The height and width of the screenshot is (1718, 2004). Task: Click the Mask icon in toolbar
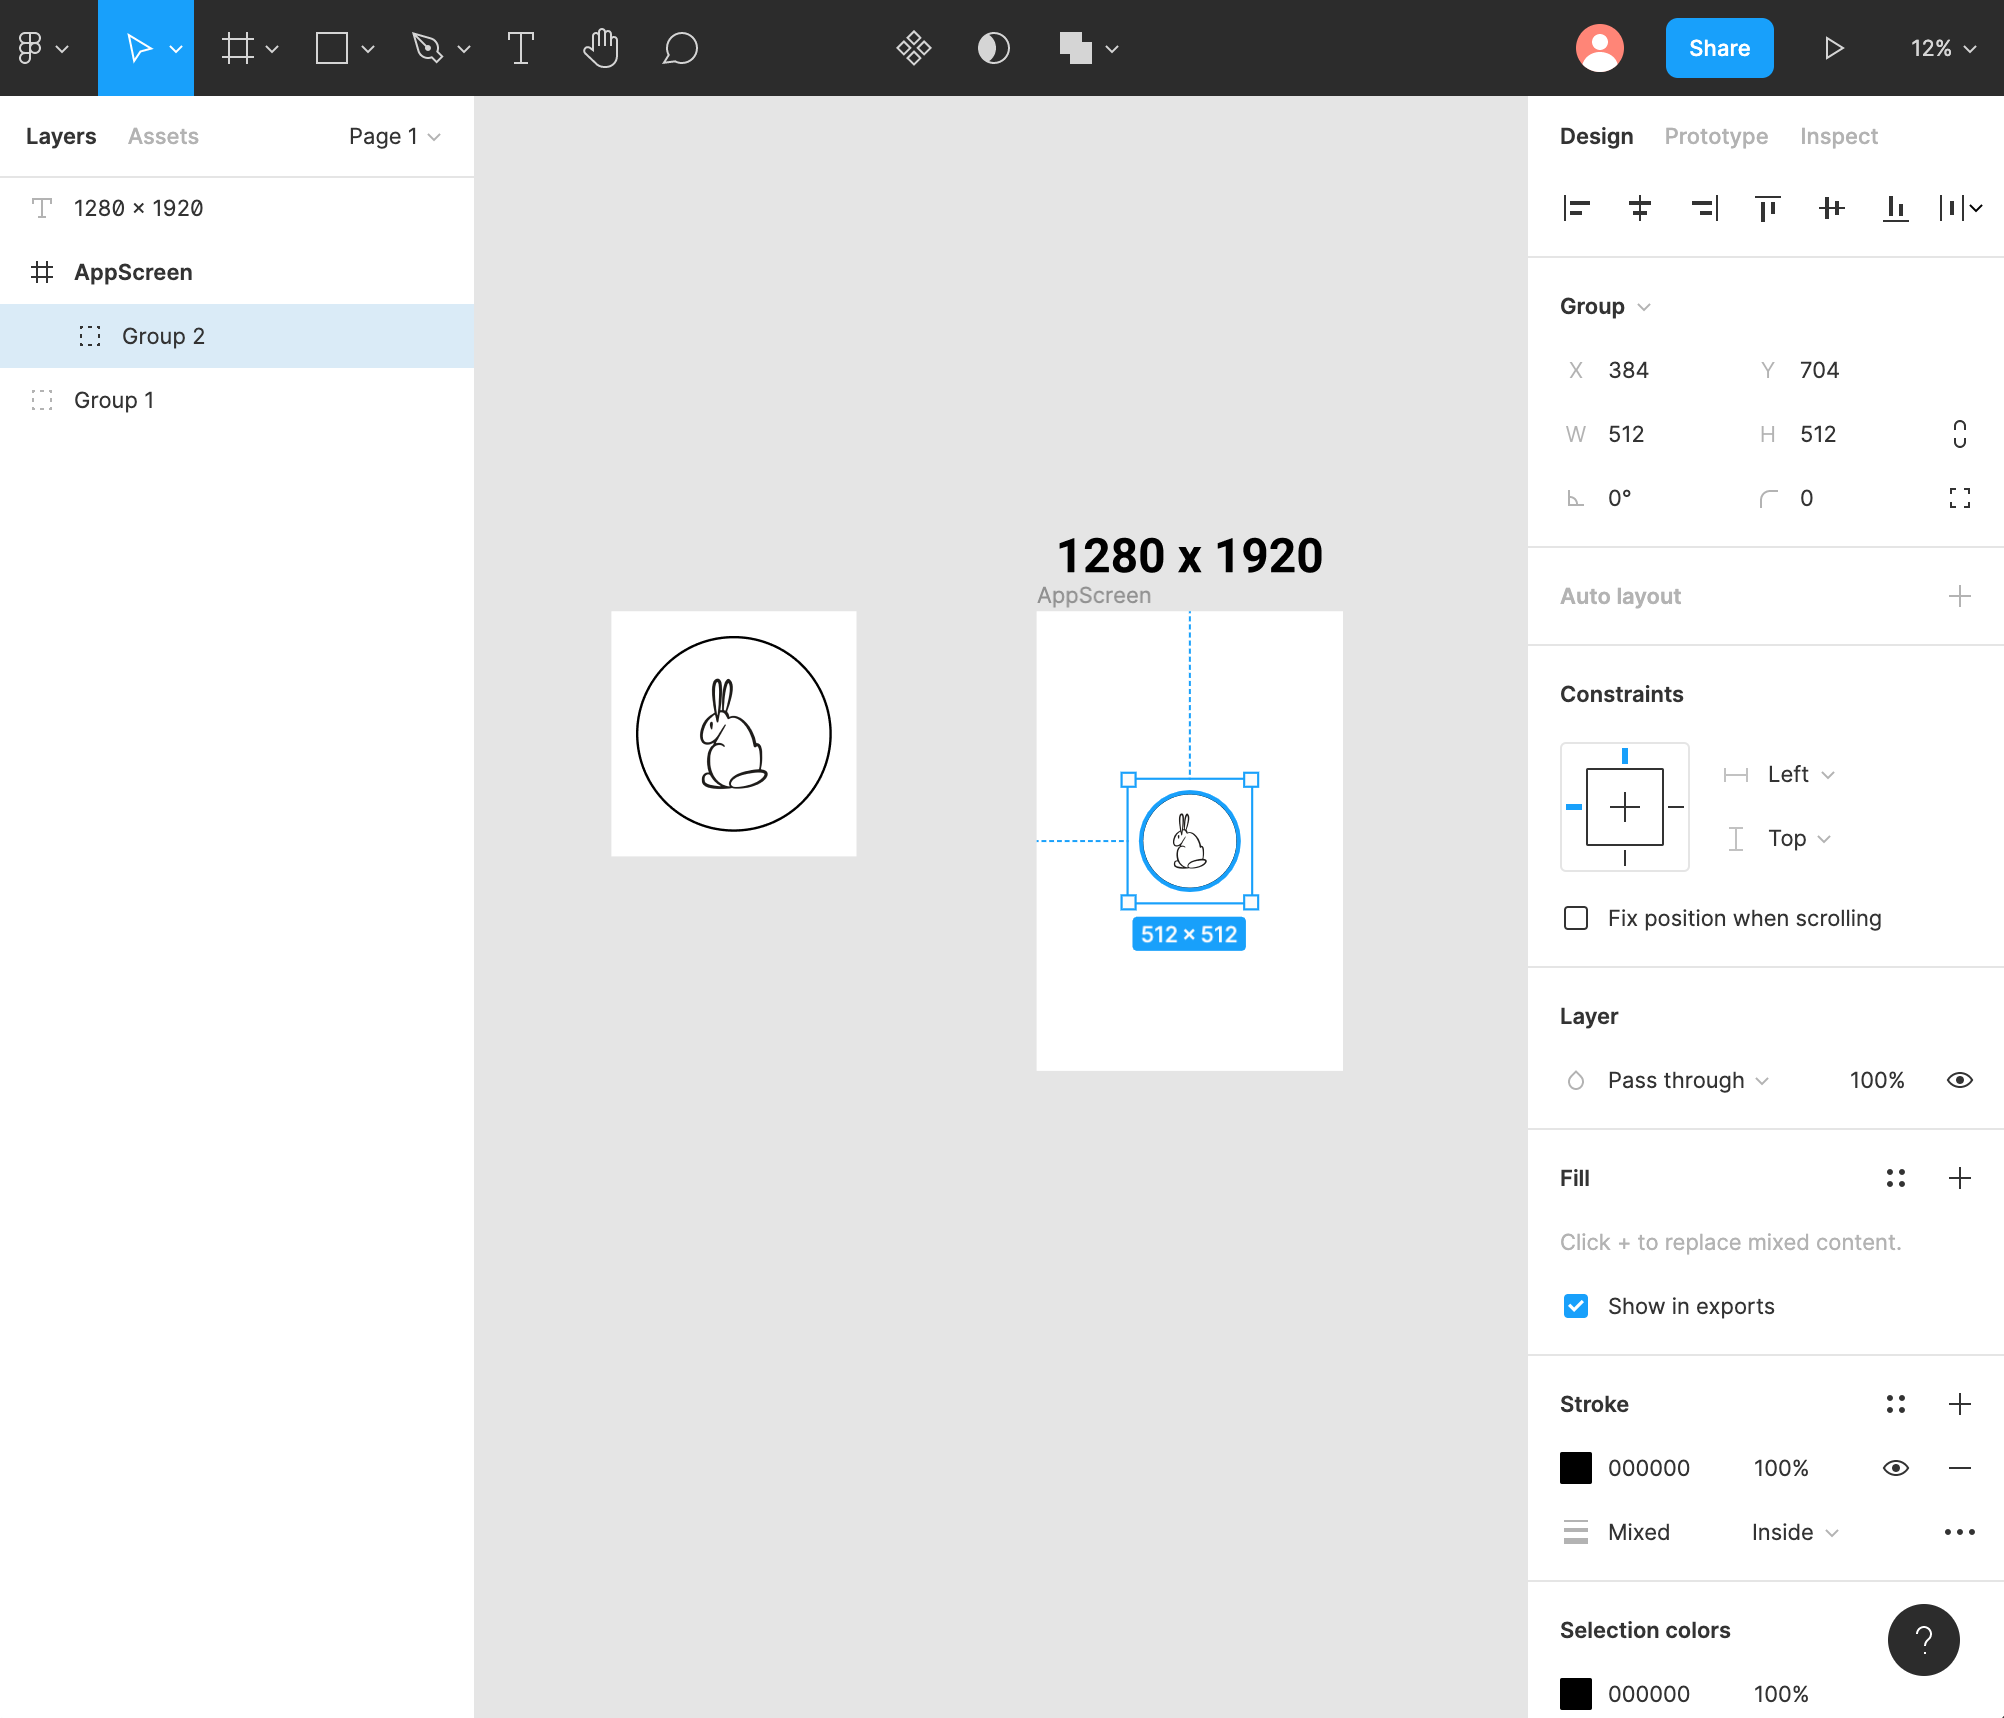(993, 48)
